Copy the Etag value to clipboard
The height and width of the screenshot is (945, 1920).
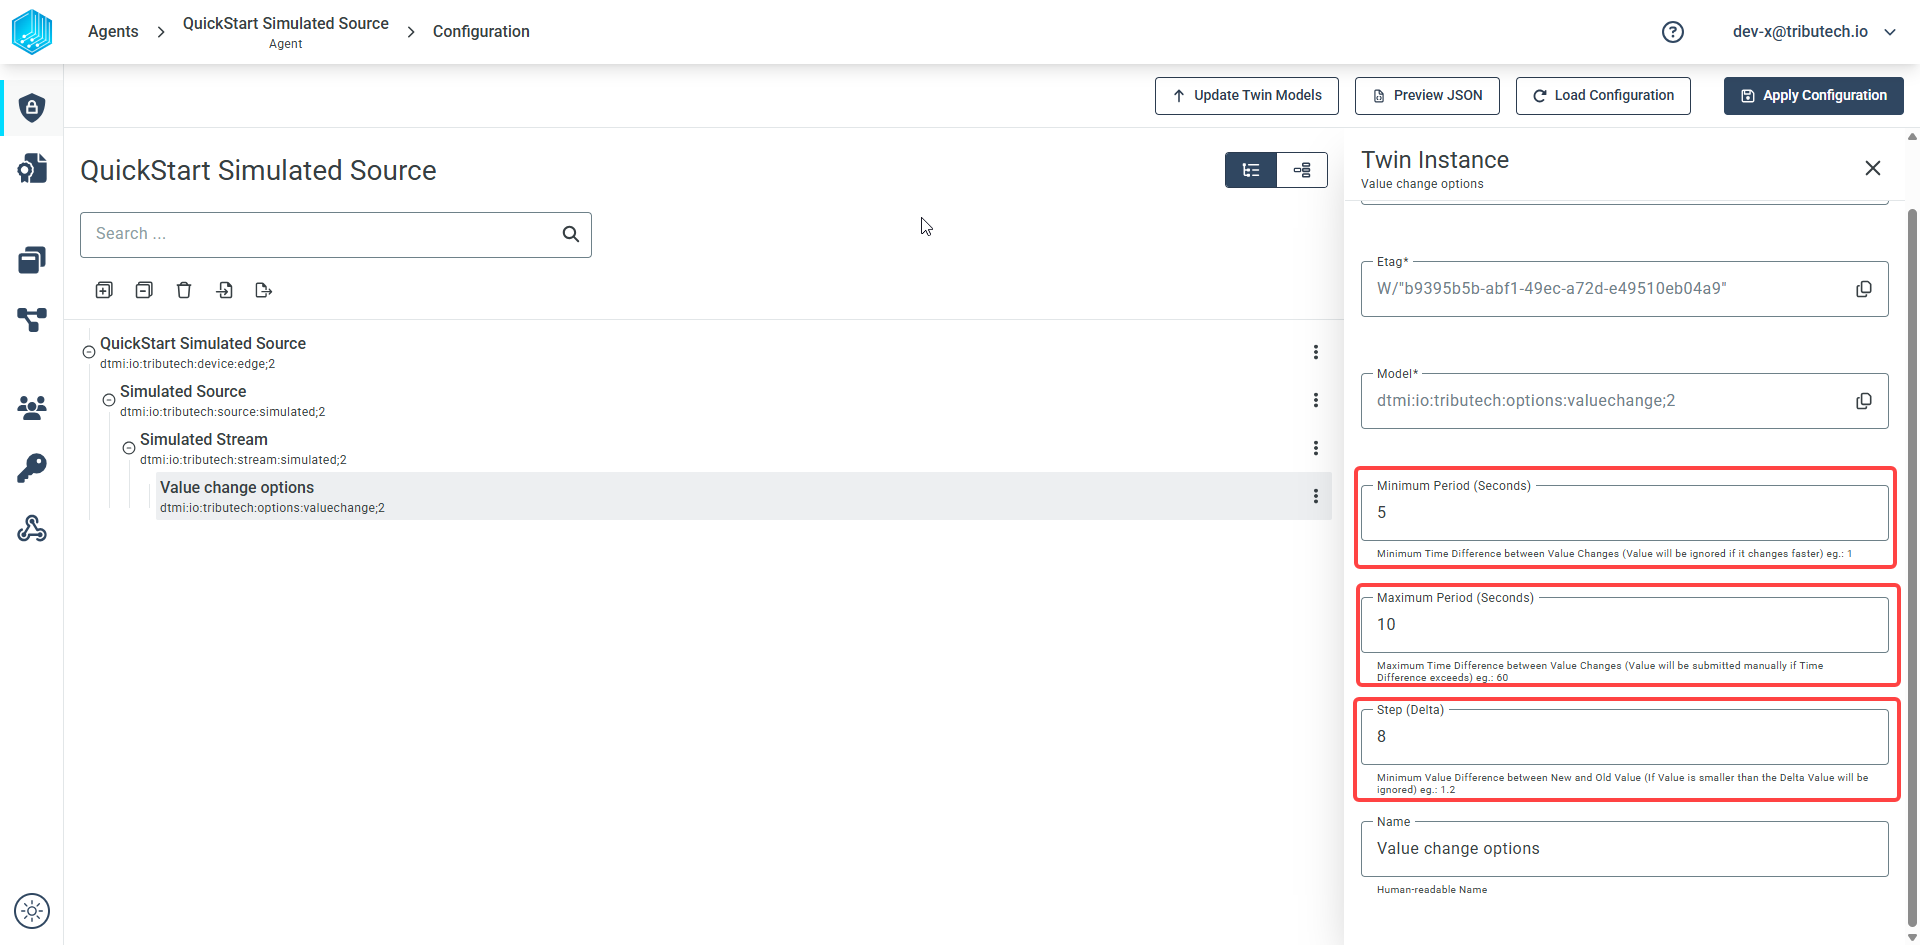[x=1864, y=289]
